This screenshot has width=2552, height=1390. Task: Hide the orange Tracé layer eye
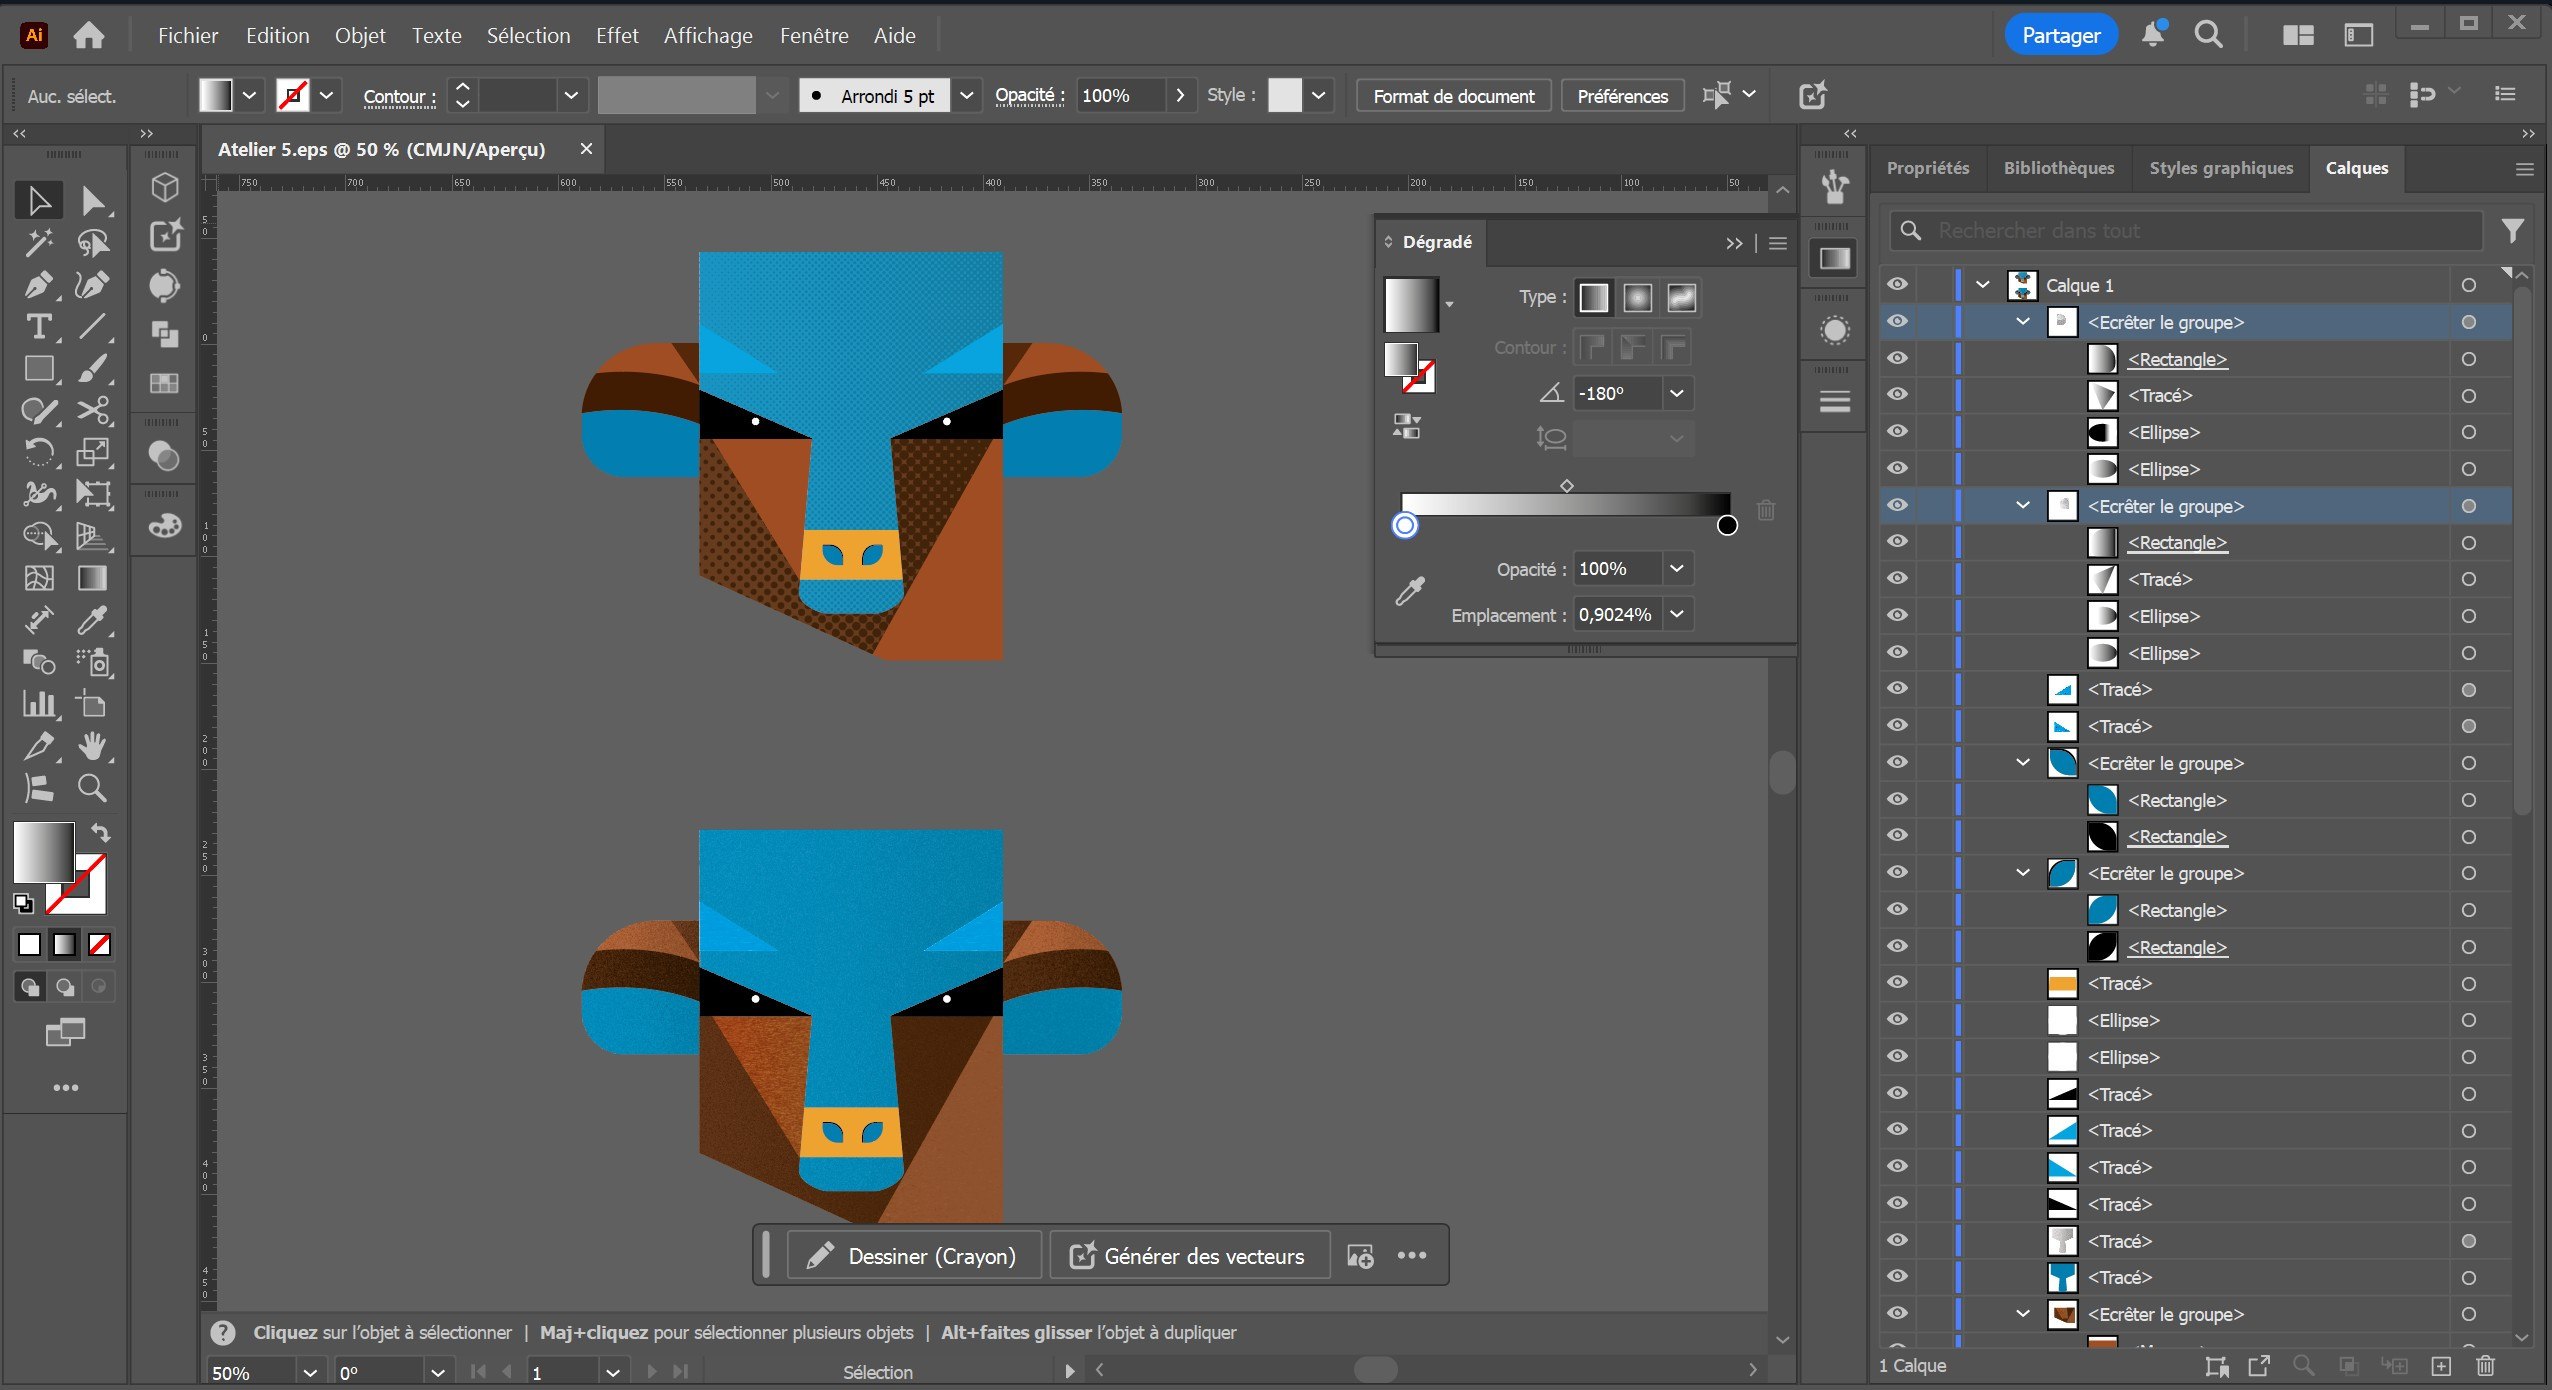coord(1897,983)
